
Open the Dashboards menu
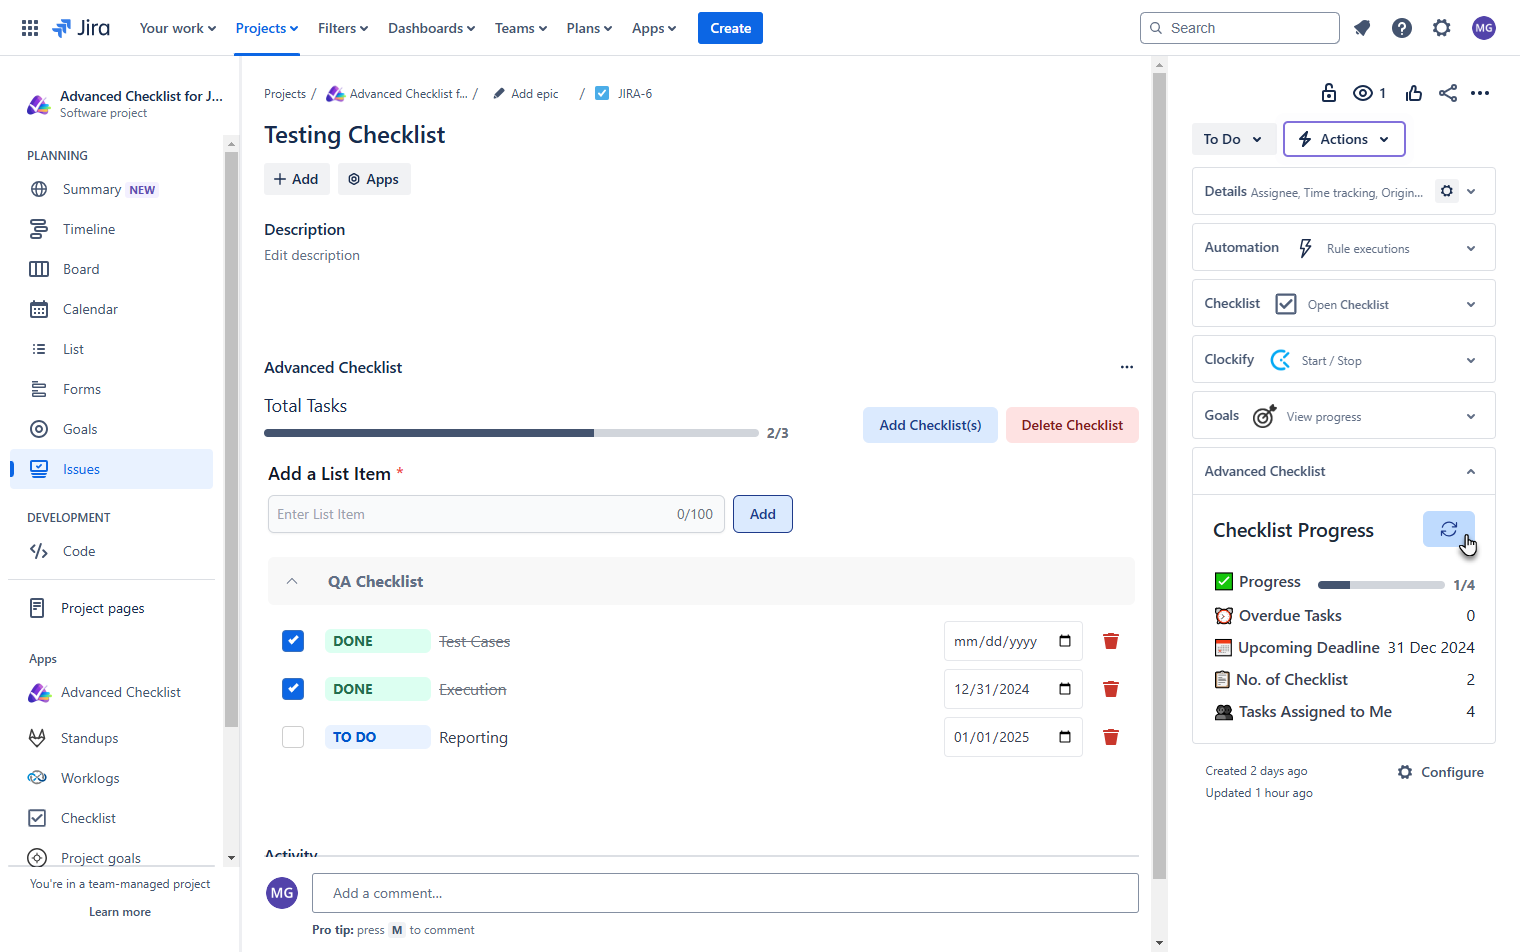pyautogui.click(x=431, y=27)
